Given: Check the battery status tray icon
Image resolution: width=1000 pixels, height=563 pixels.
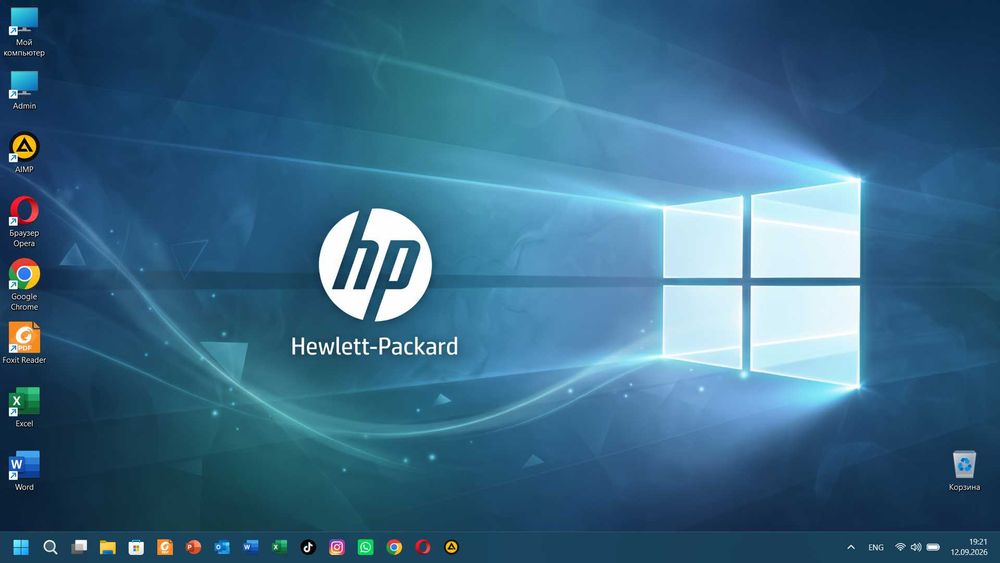Looking at the screenshot, I should coord(933,547).
